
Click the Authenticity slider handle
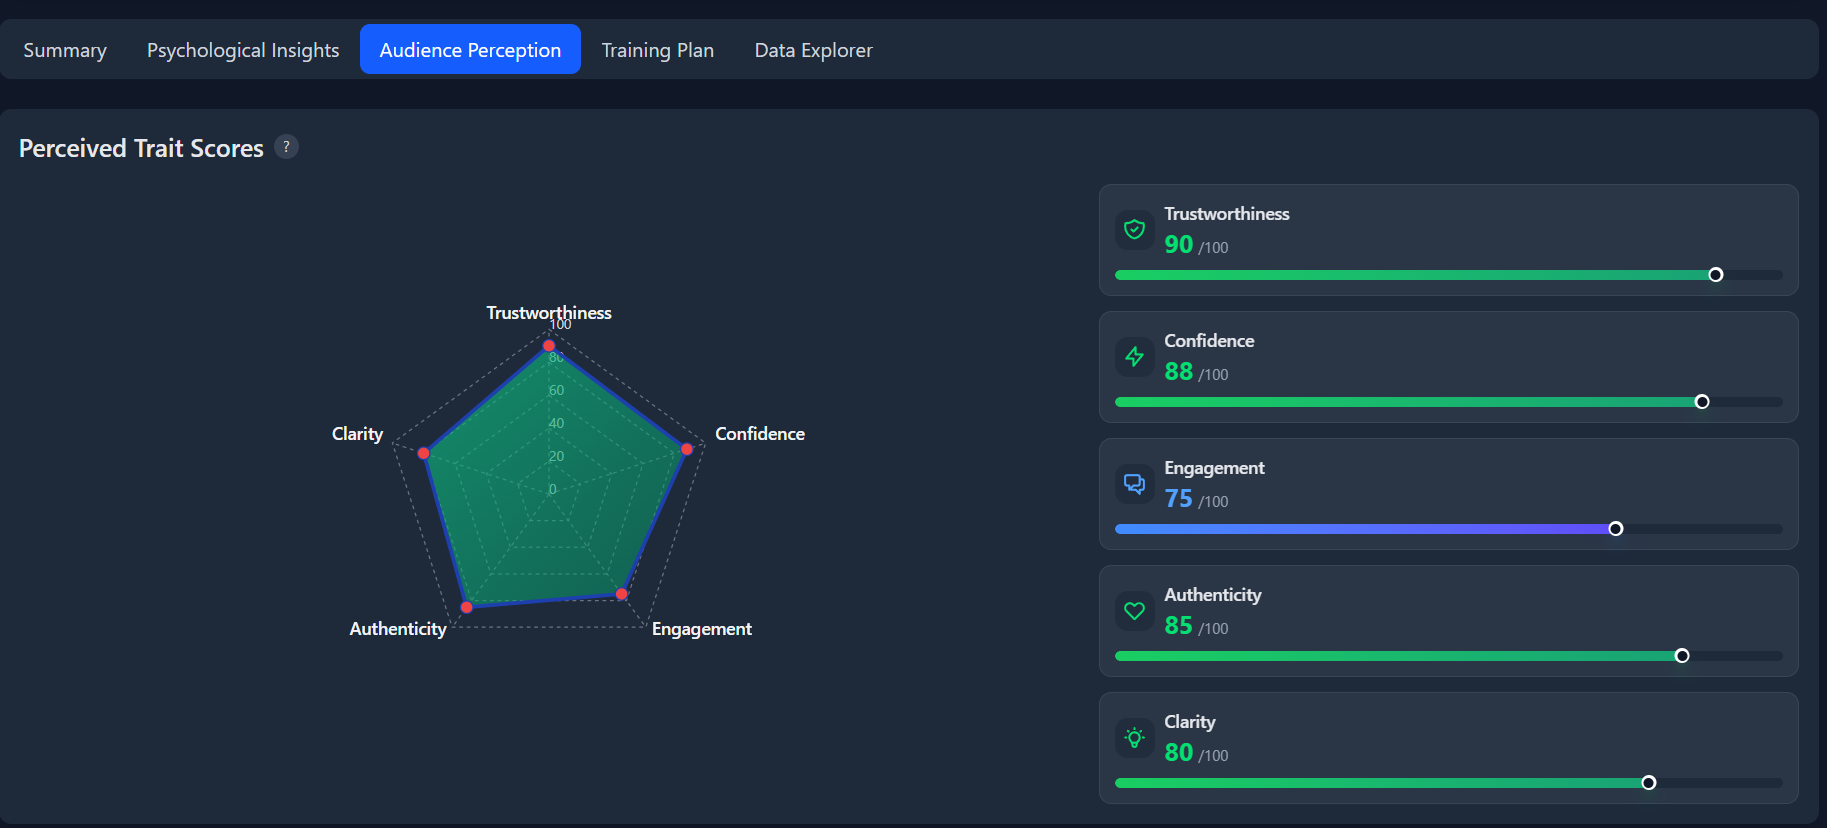tap(1682, 656)
